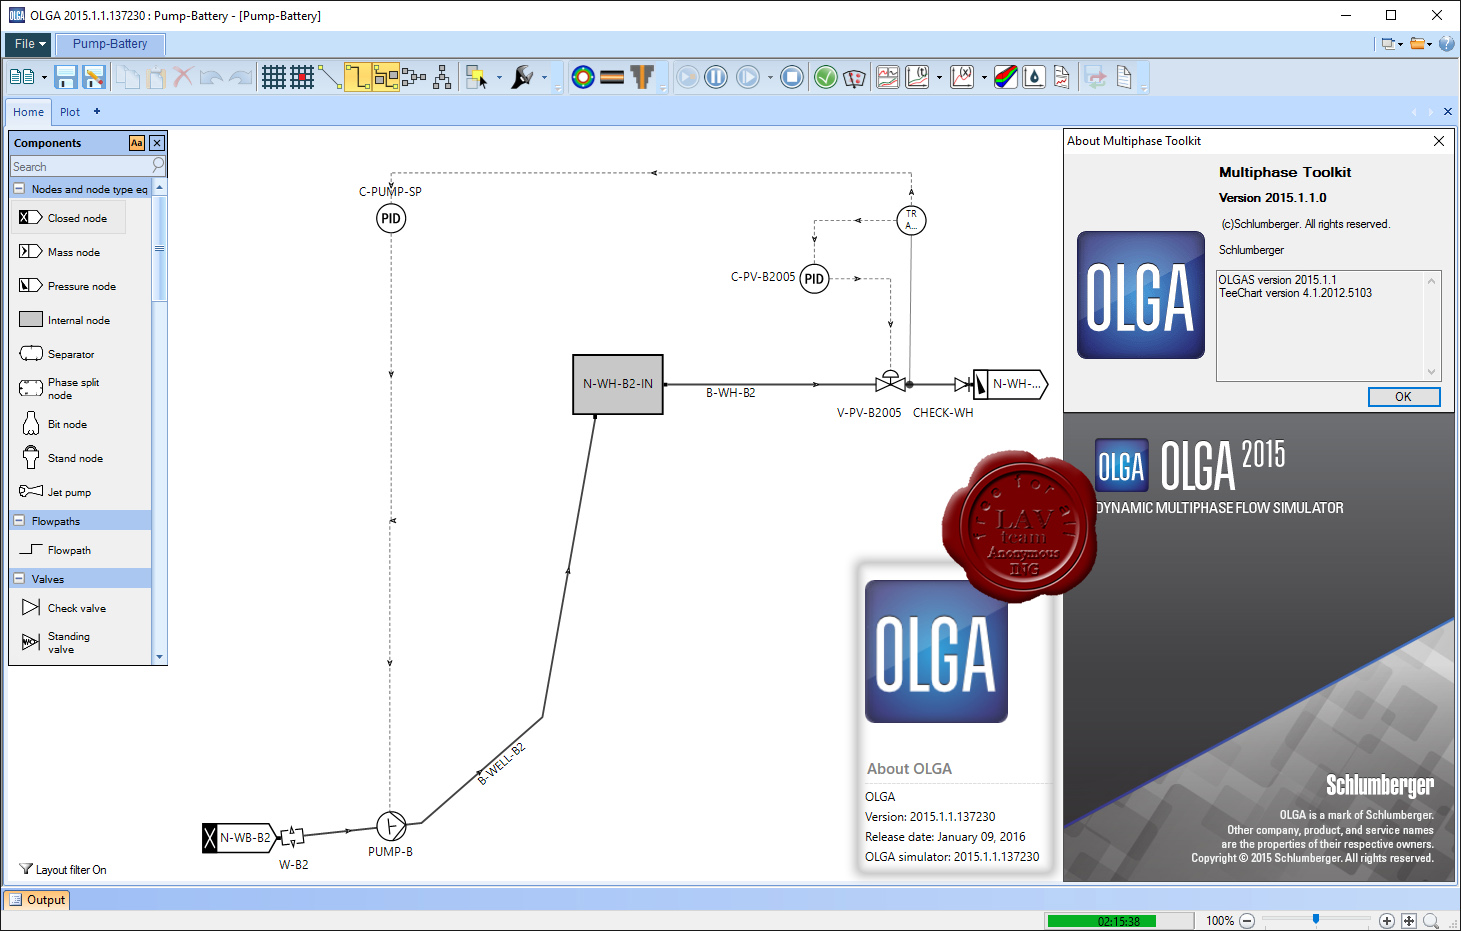Click the horizontal tree layout icon

414,77
